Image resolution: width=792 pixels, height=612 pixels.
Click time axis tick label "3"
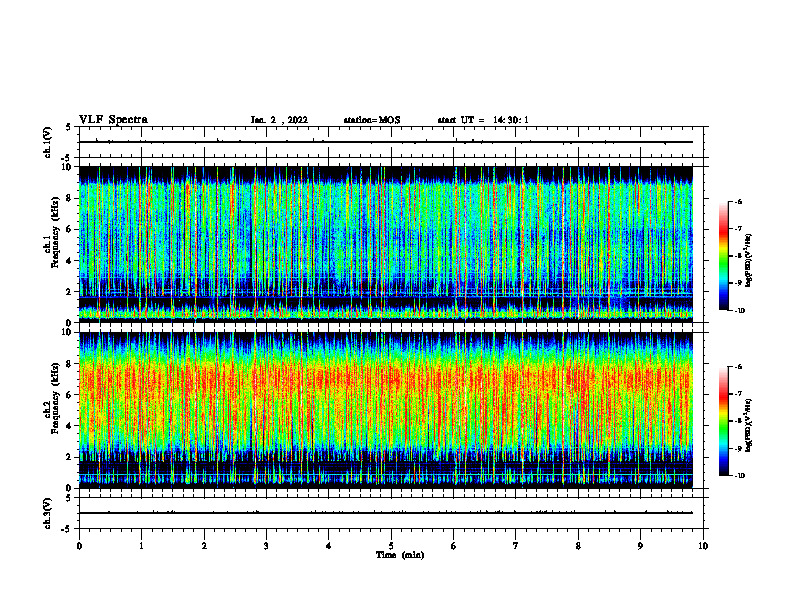tap(266, 546)
